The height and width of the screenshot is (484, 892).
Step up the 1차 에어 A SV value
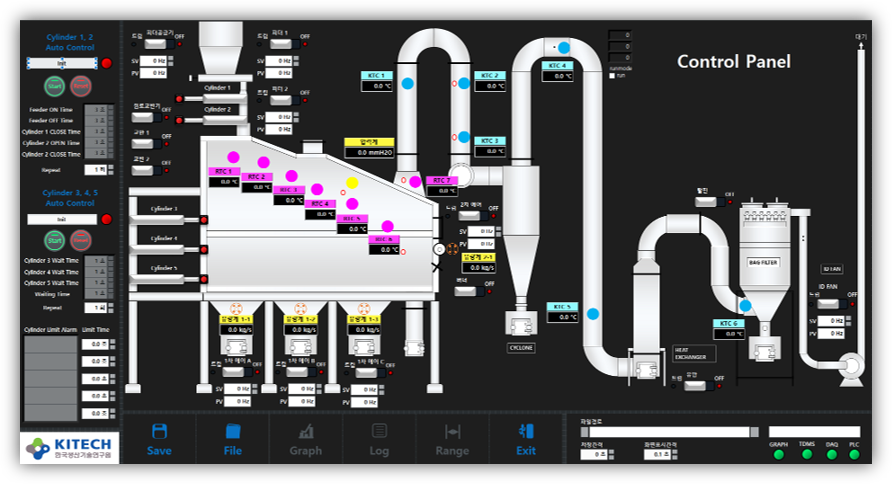(x=254, y=387)
